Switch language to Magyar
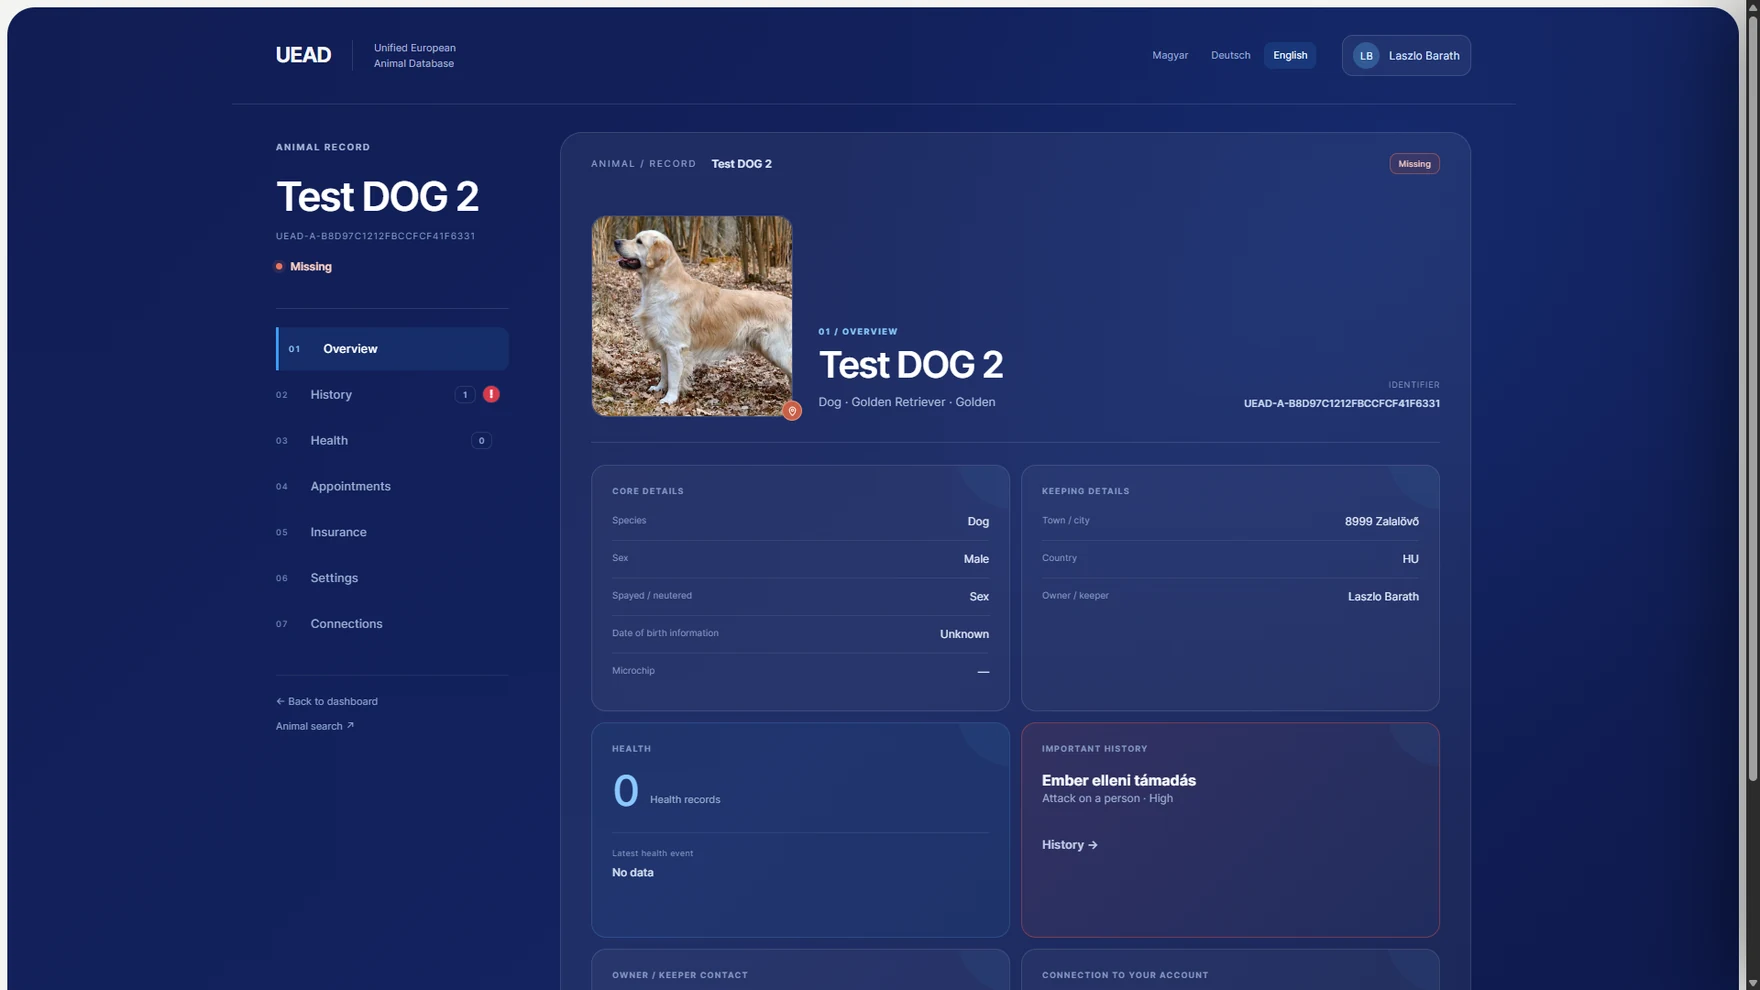The width and height of the screenshot is (1760, 990). pyautogui.click(x=1170, y=56)
